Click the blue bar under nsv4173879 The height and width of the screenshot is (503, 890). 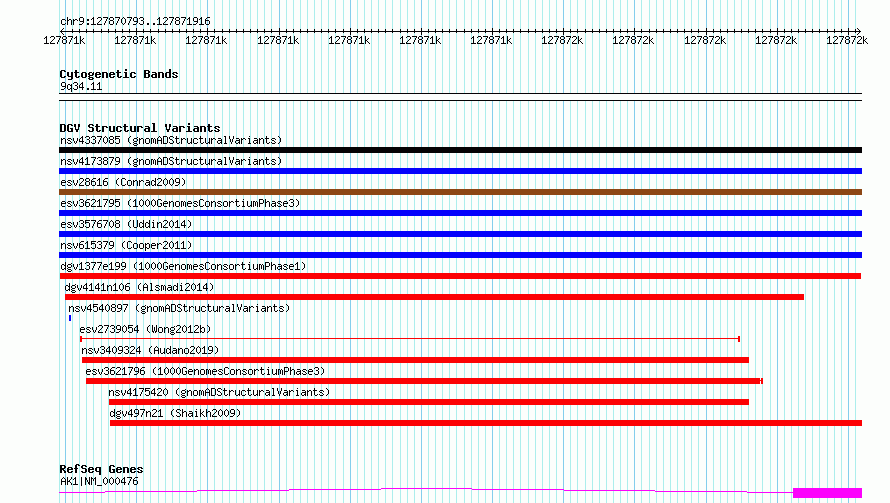point(460,171)
